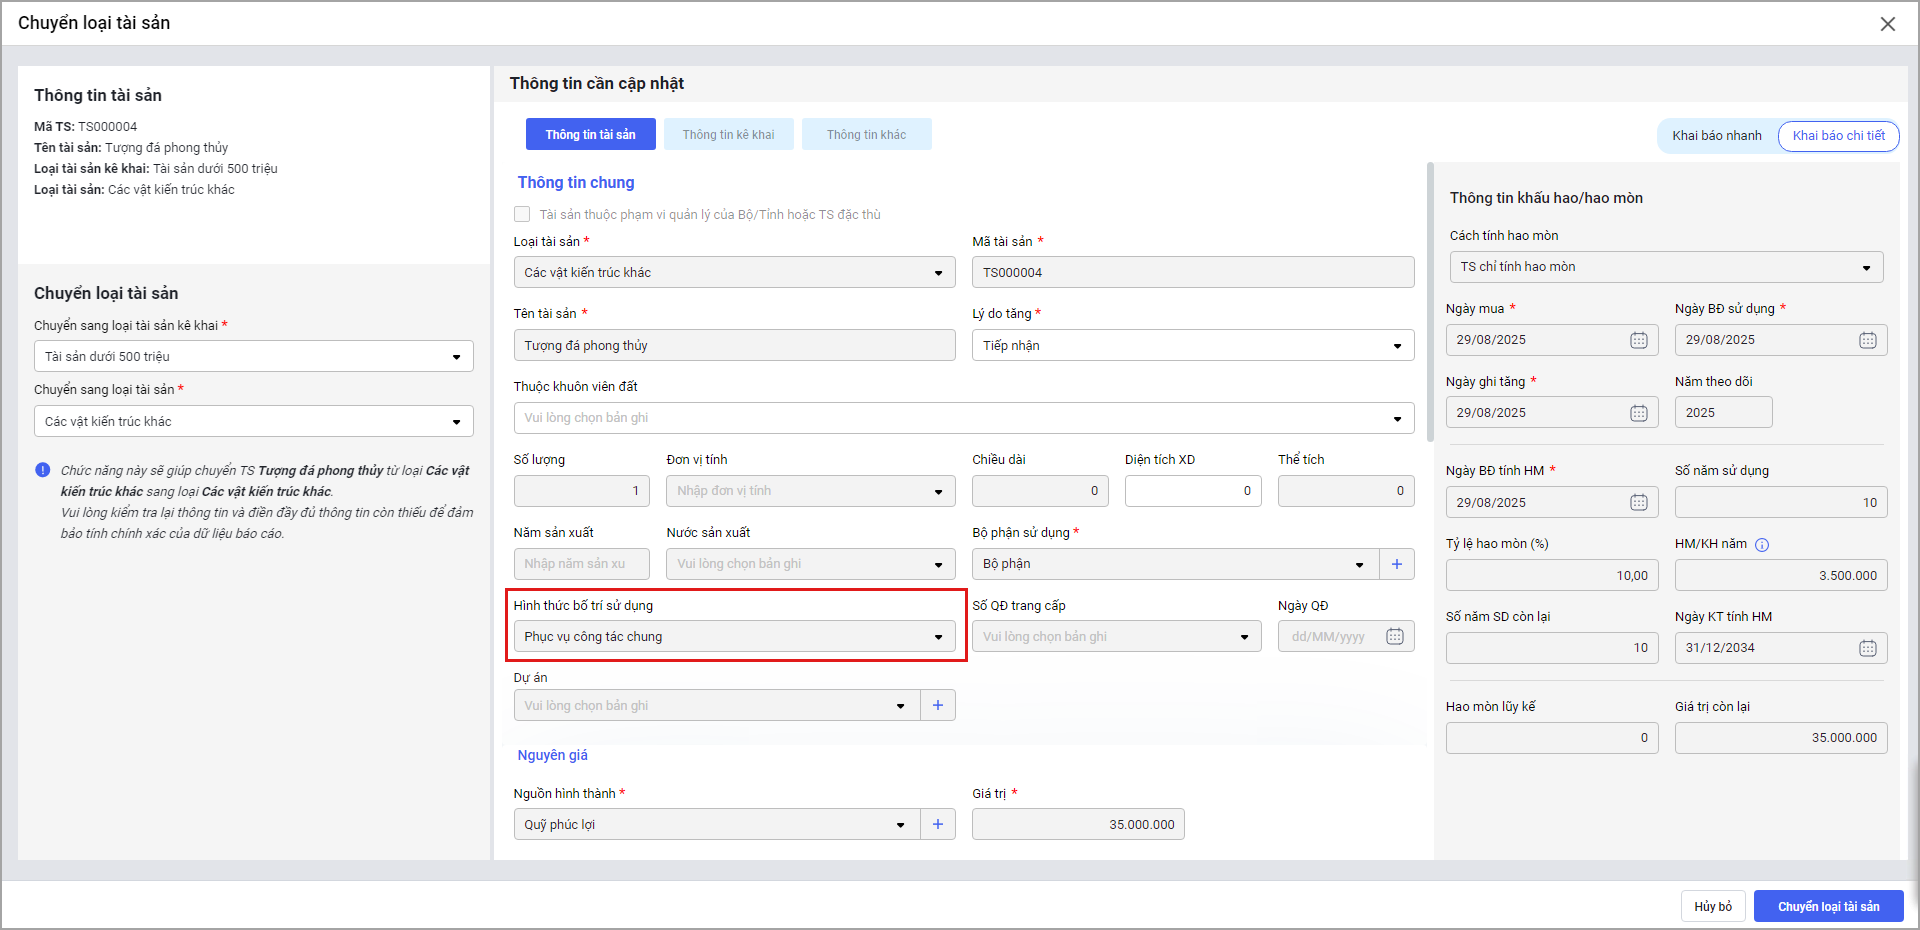The height and width of the screenshot is (930, 1920).
Task: Confirm with Chuyển loại tài sản button
Action: 1828,906
